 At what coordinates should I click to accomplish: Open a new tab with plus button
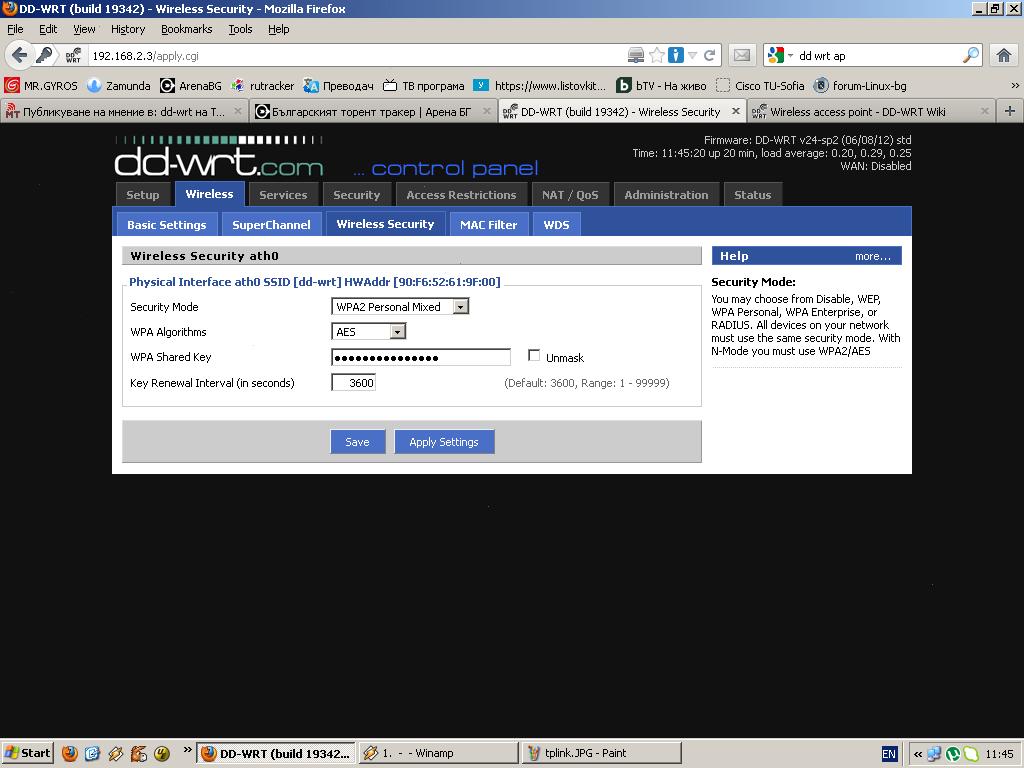click(x=1009, y=111)
